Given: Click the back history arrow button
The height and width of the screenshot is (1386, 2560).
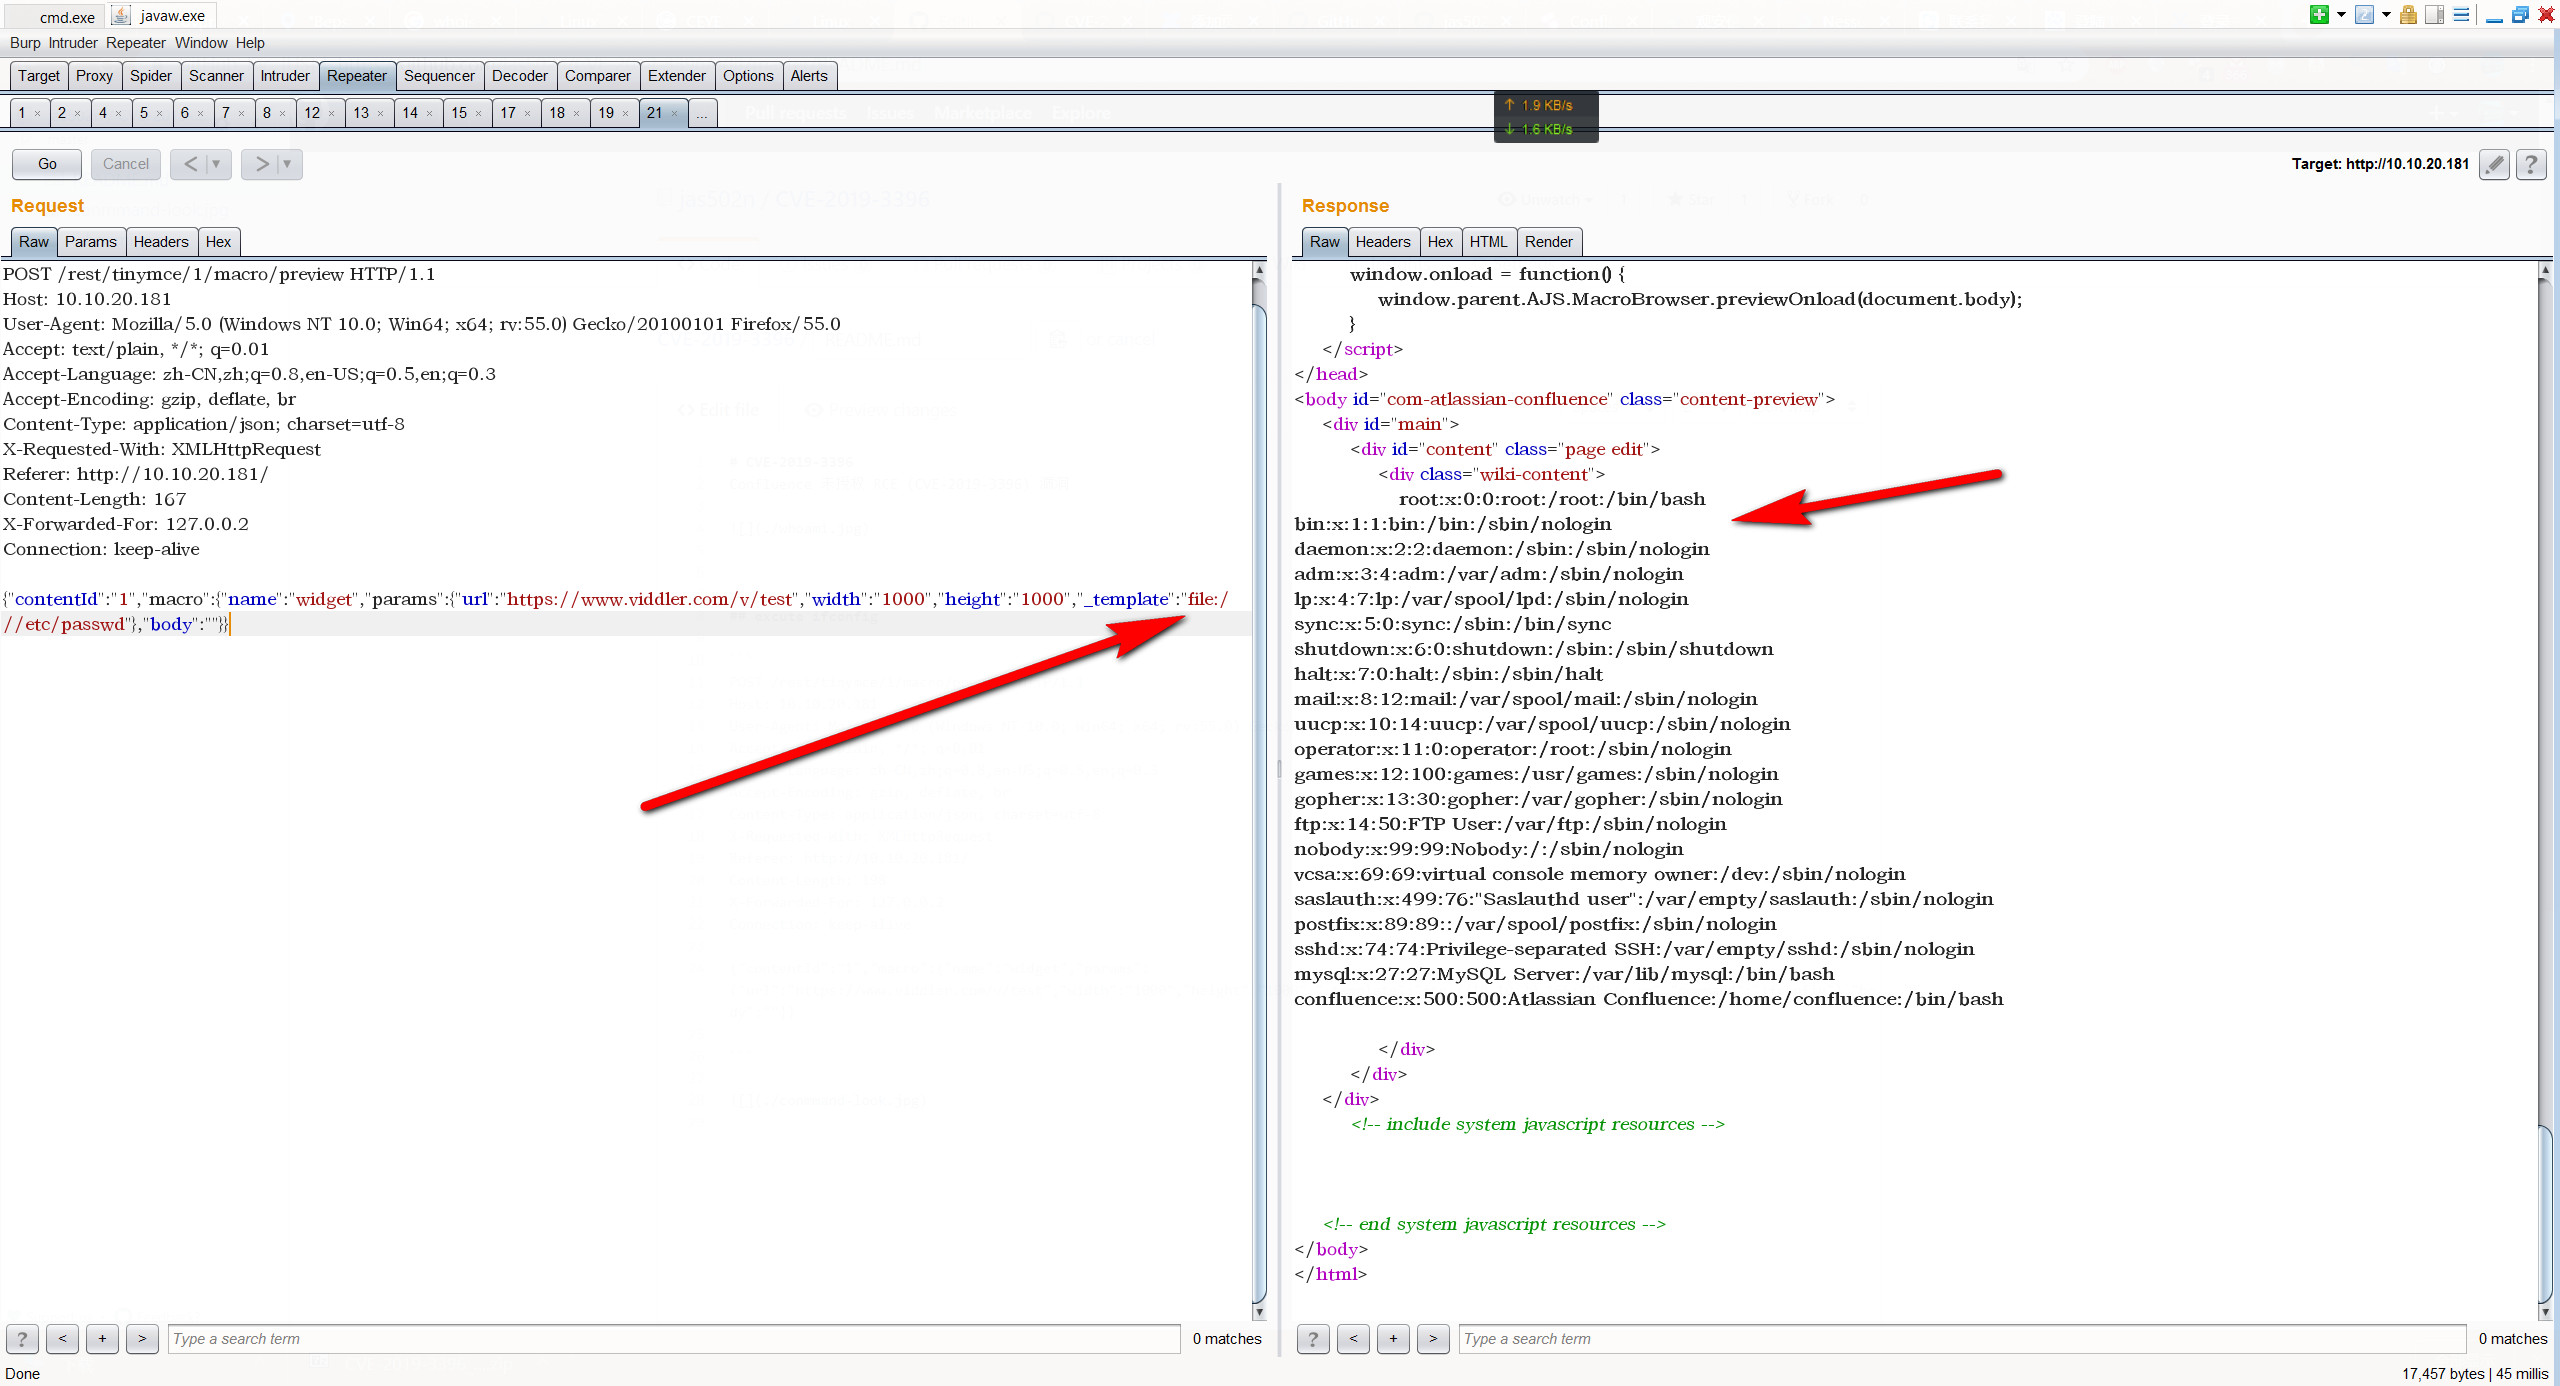Looking at the screenshot, I should 190,164.
